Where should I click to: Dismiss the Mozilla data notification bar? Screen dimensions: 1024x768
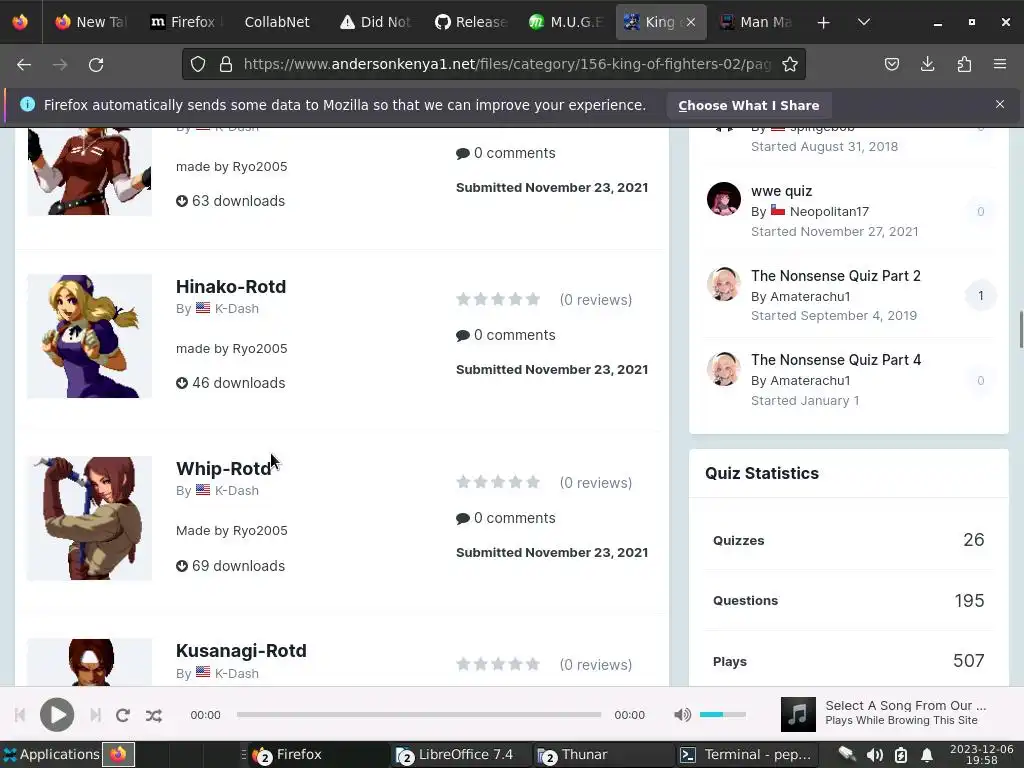point(1000,104)
